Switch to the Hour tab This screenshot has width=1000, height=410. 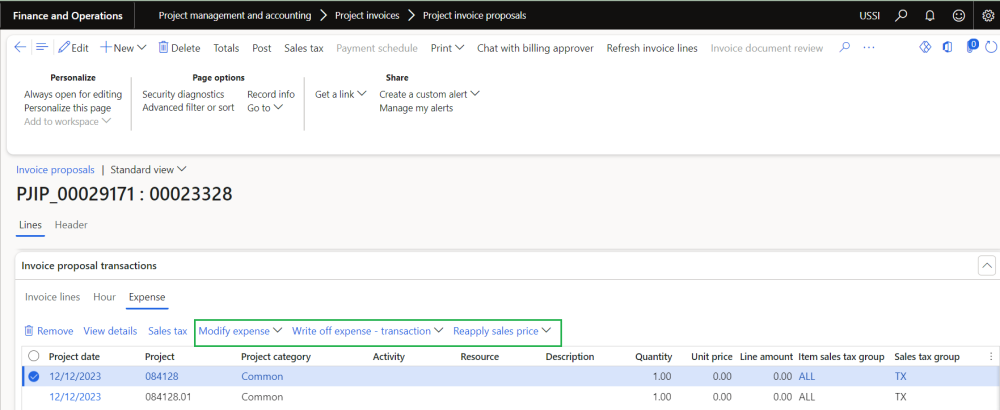(104, 297)
